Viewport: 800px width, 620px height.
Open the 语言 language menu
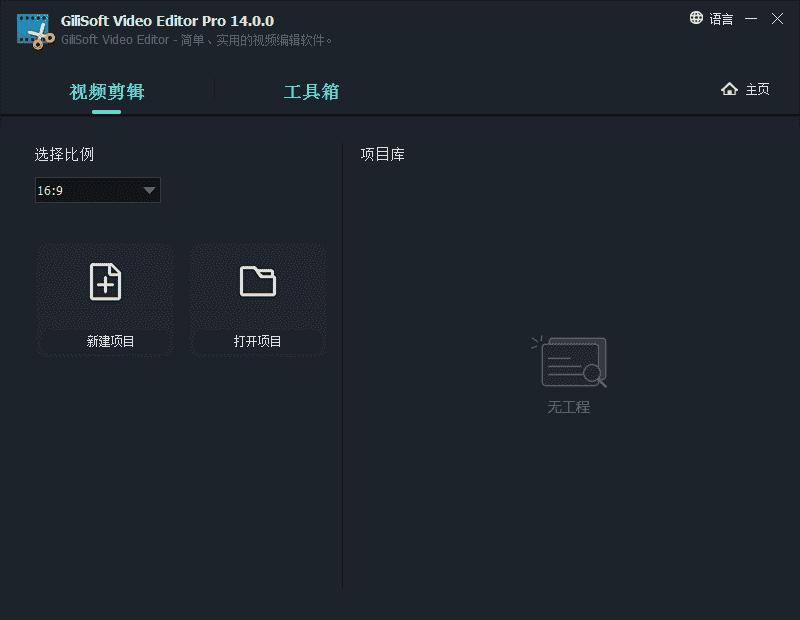click(721, 19)
